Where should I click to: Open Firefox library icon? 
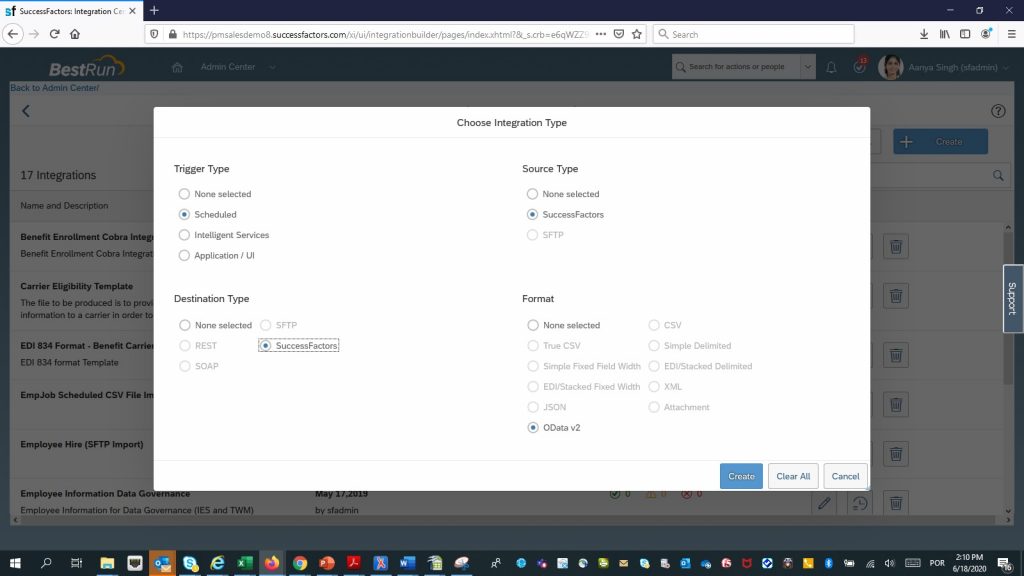(944, 34)
